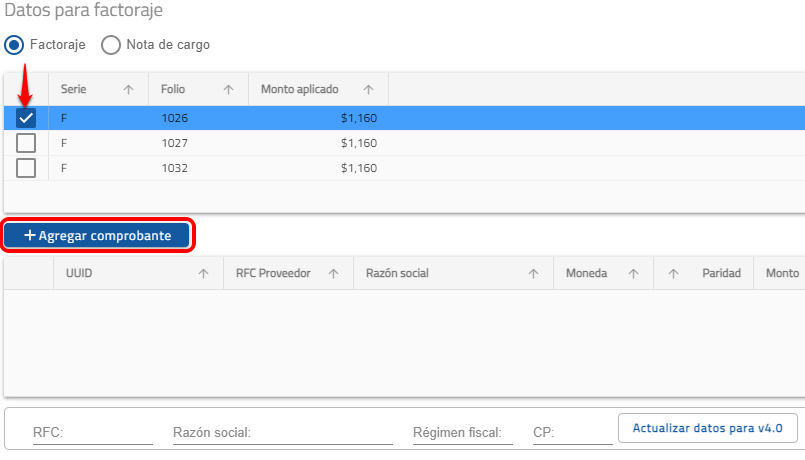The width and height of the screenshot is (805, 460).
Task: Sort by Moneda column arrow
Action: (633, 273)
